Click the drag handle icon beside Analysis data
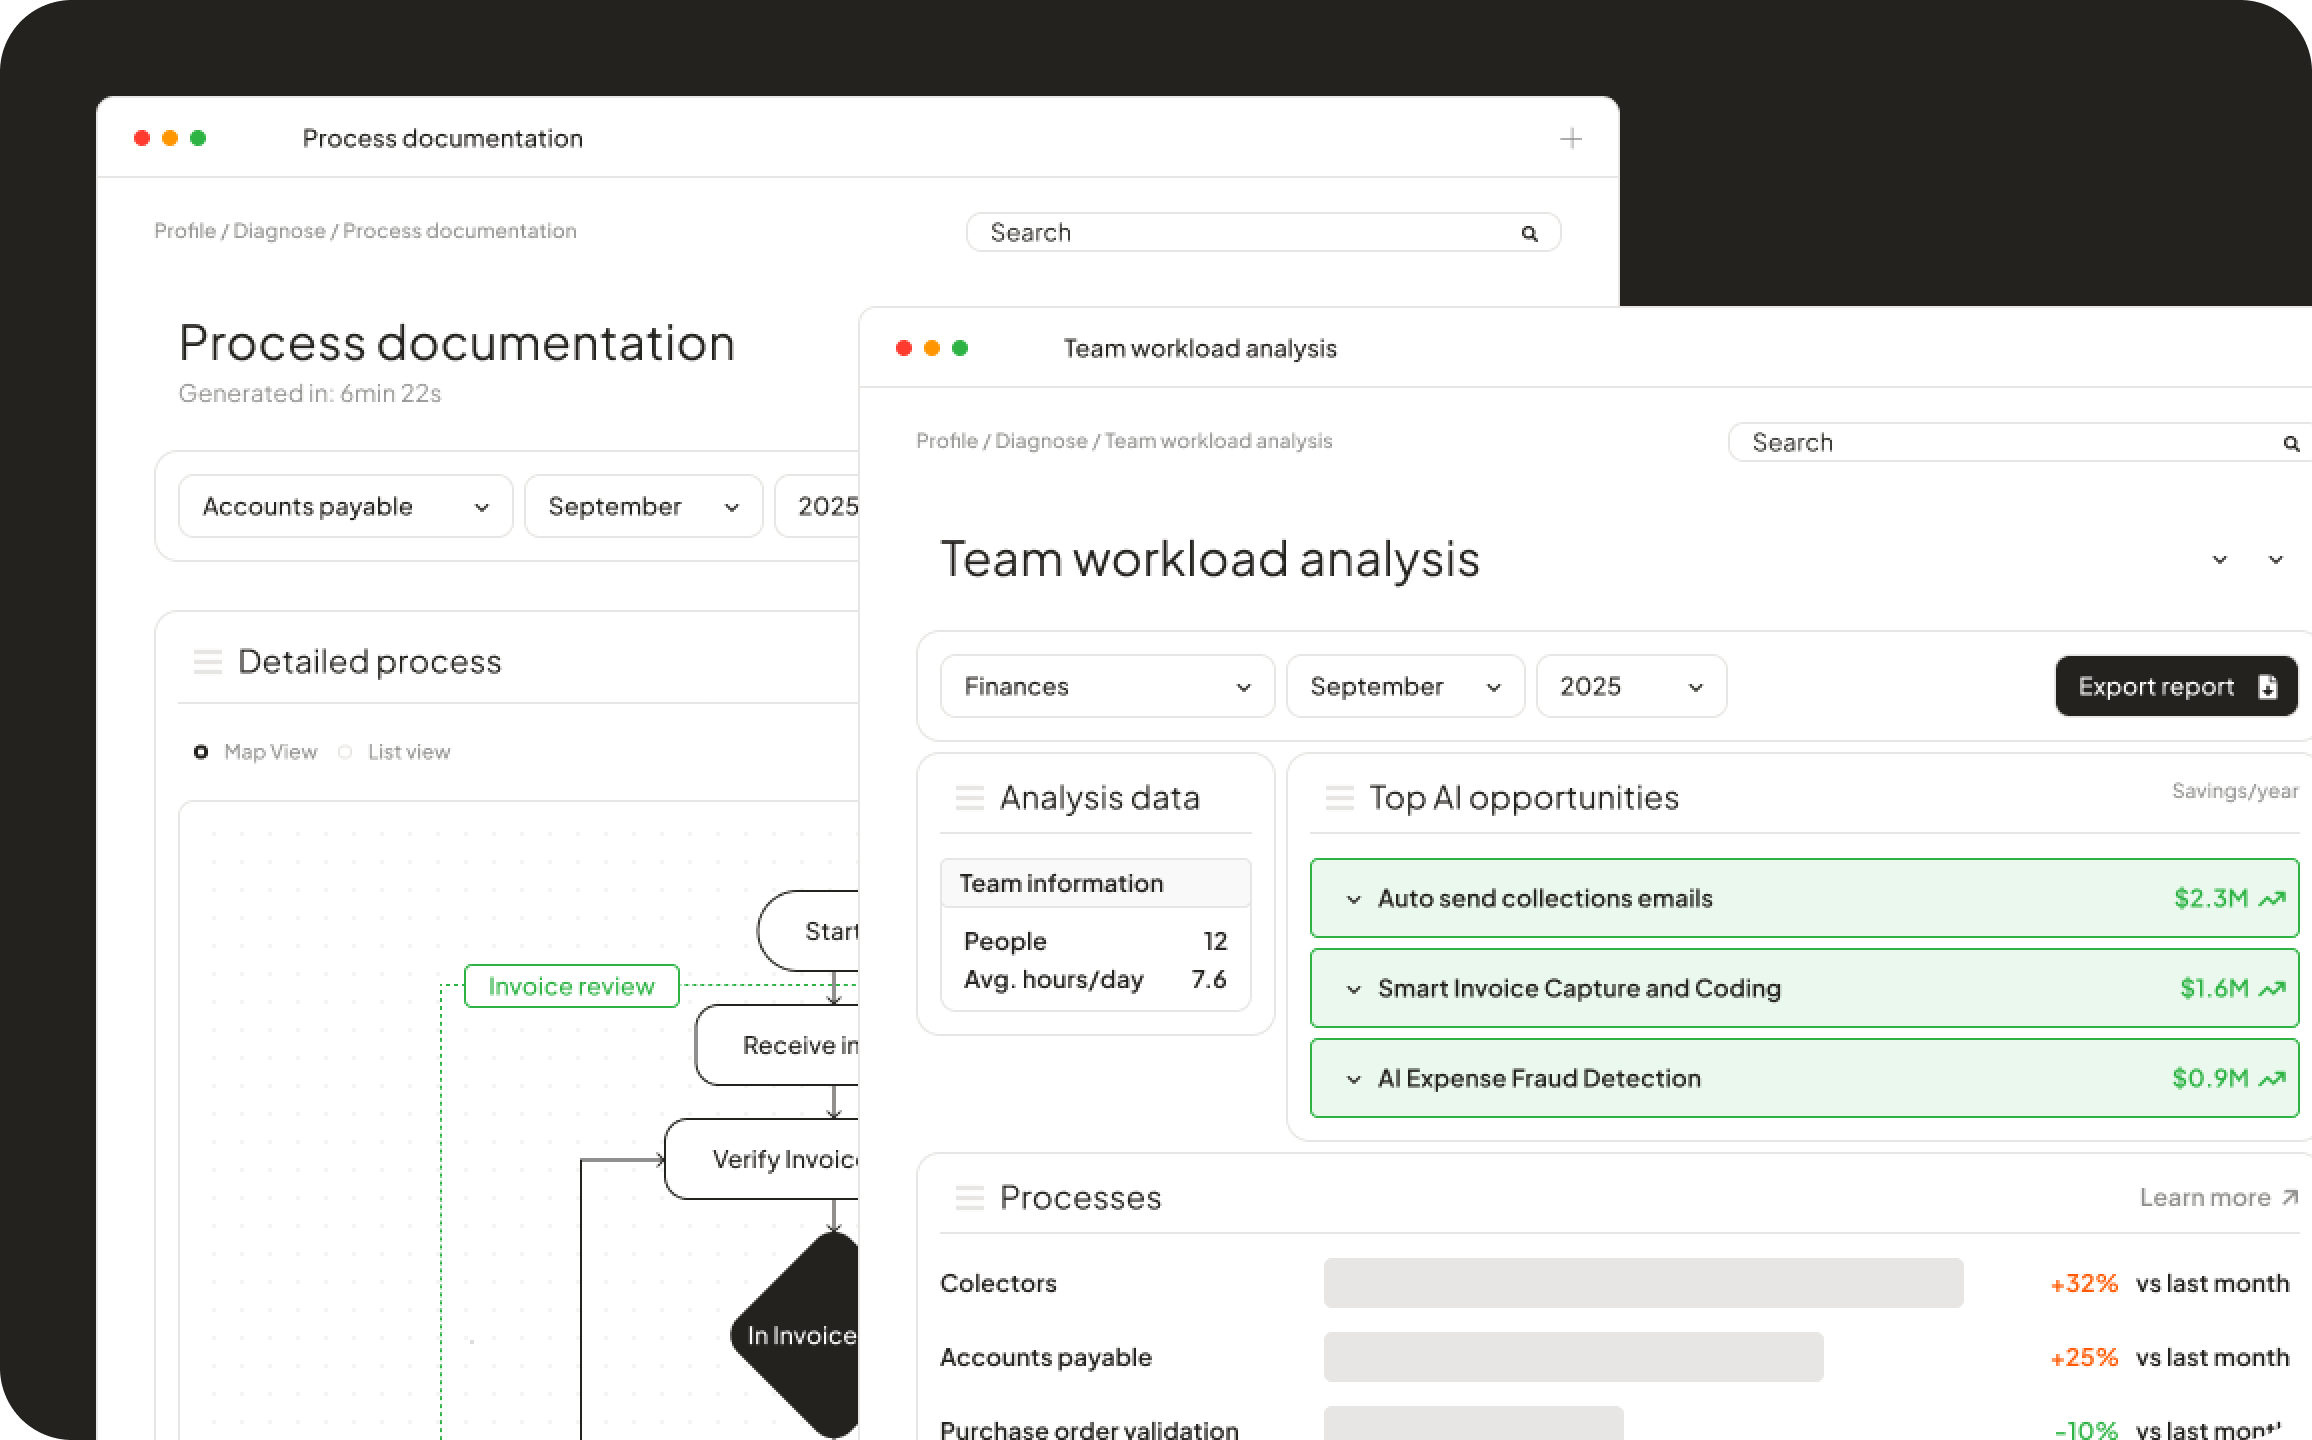 969,798
